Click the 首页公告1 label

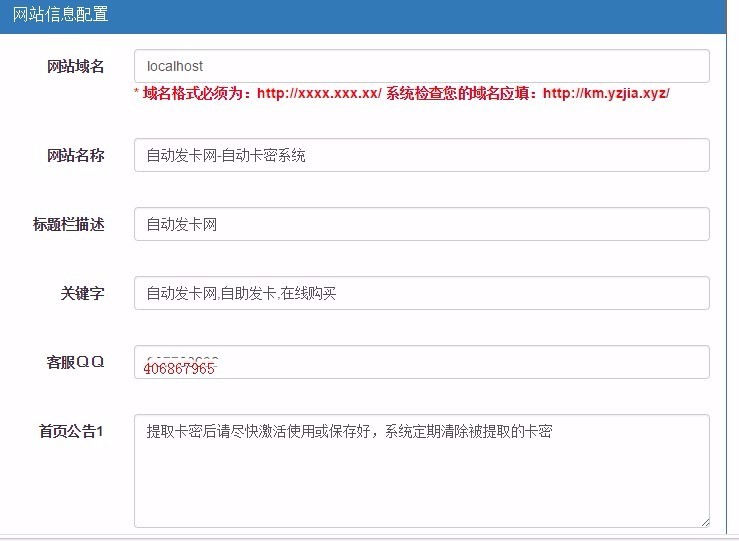[x=71, y=432]
